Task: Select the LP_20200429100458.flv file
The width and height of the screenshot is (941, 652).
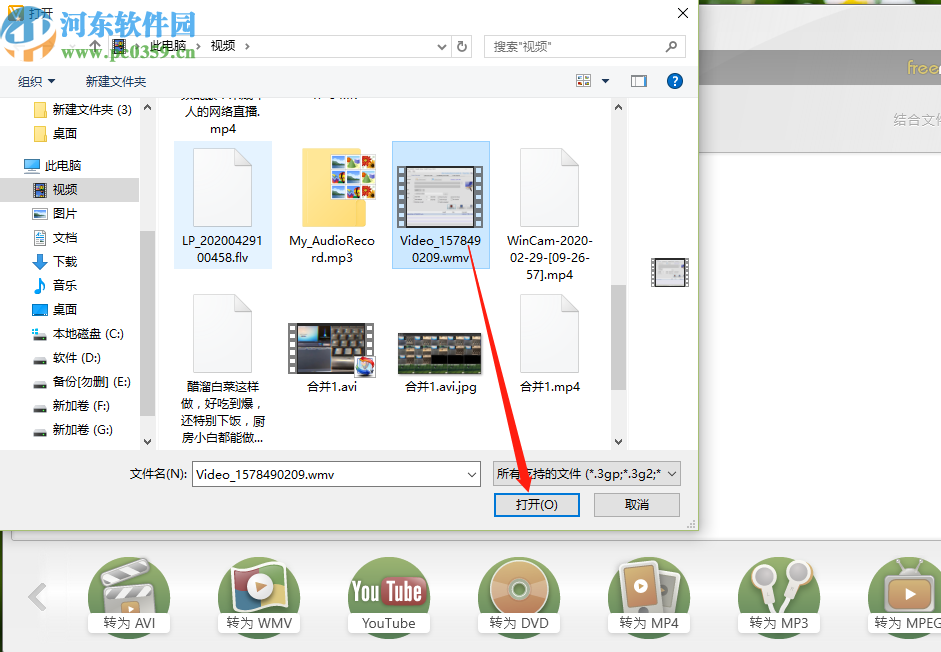Action: click(x=223, y=205)
